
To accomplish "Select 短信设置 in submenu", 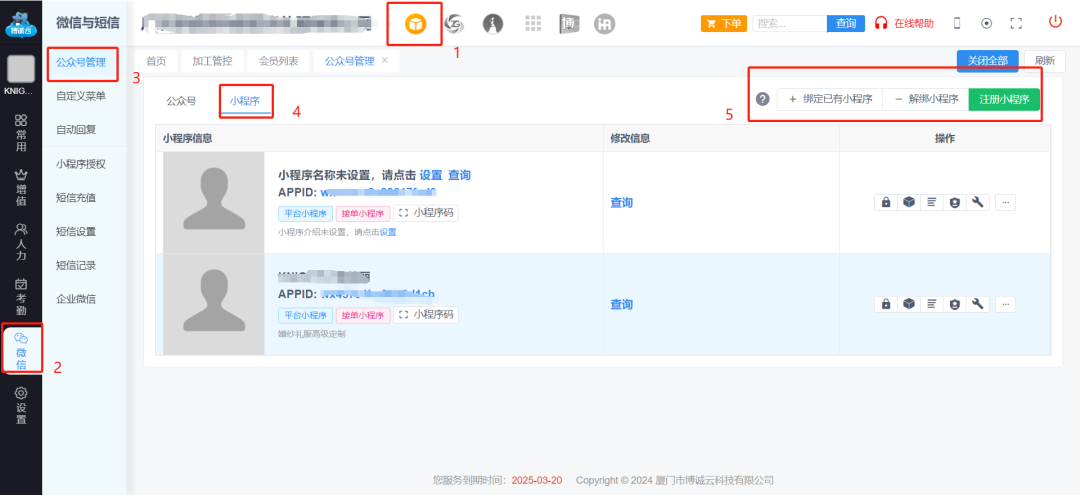I will 76,231.
